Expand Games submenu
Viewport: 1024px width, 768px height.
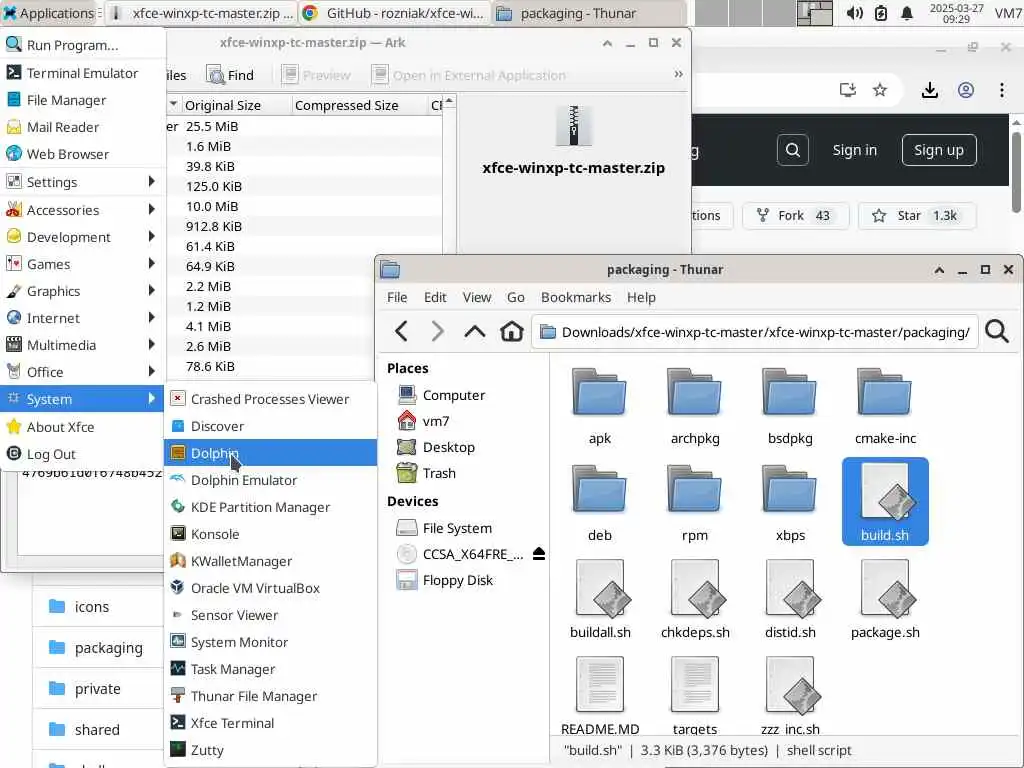point(82,264)
